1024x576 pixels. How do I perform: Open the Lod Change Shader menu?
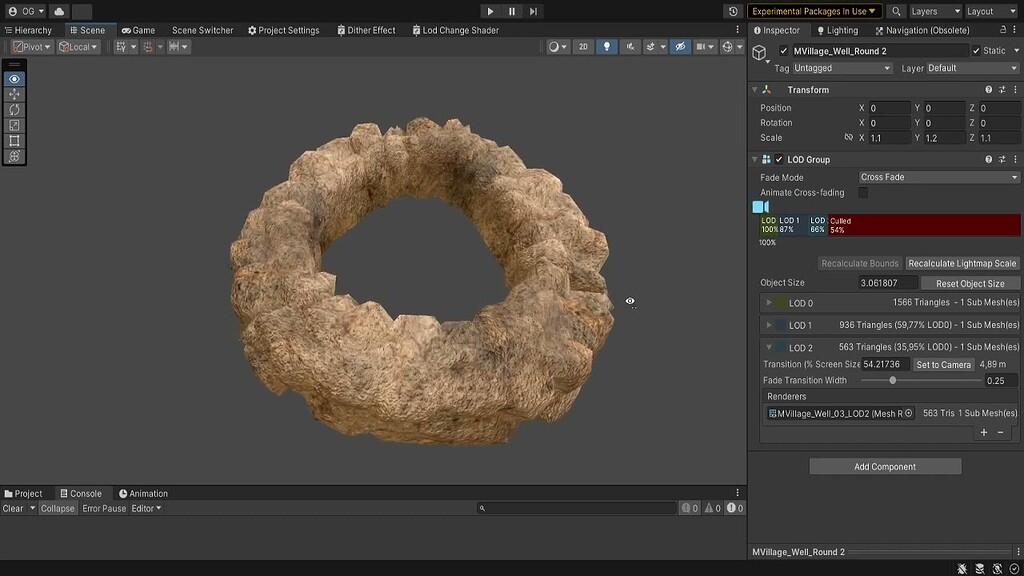click(x=455, y=30)
